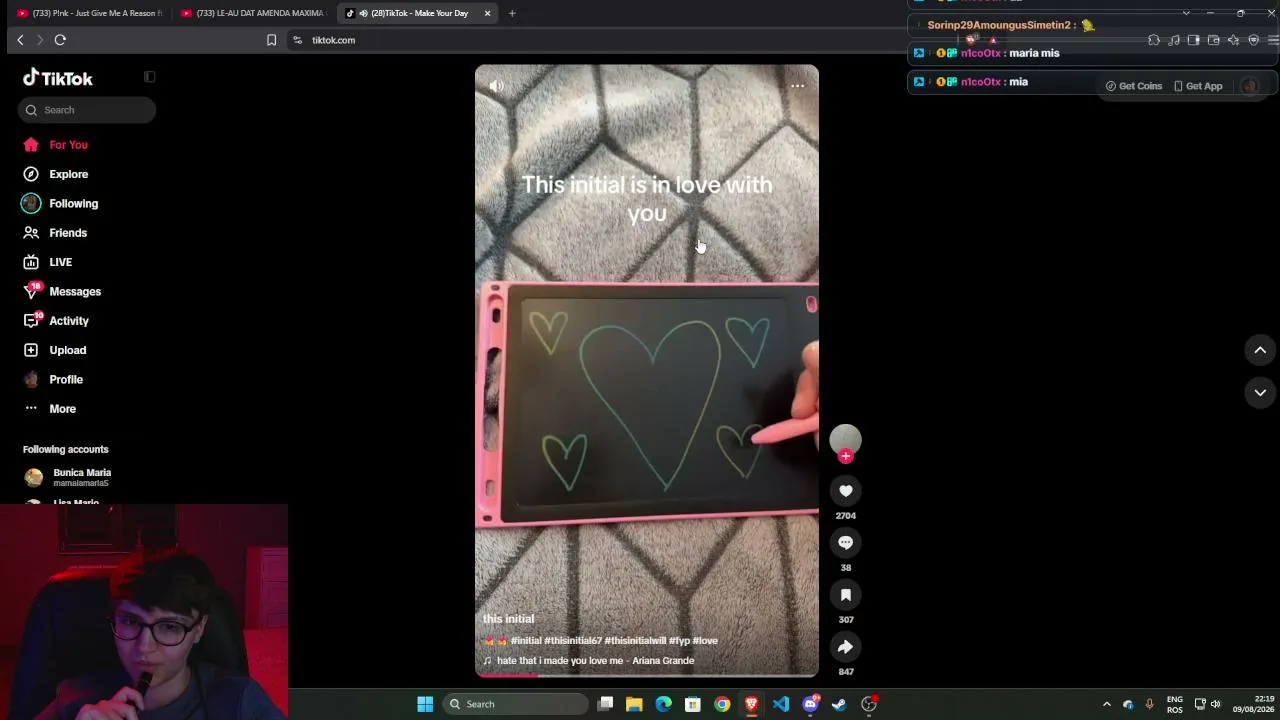Go to the Following feed

(61, 203)
